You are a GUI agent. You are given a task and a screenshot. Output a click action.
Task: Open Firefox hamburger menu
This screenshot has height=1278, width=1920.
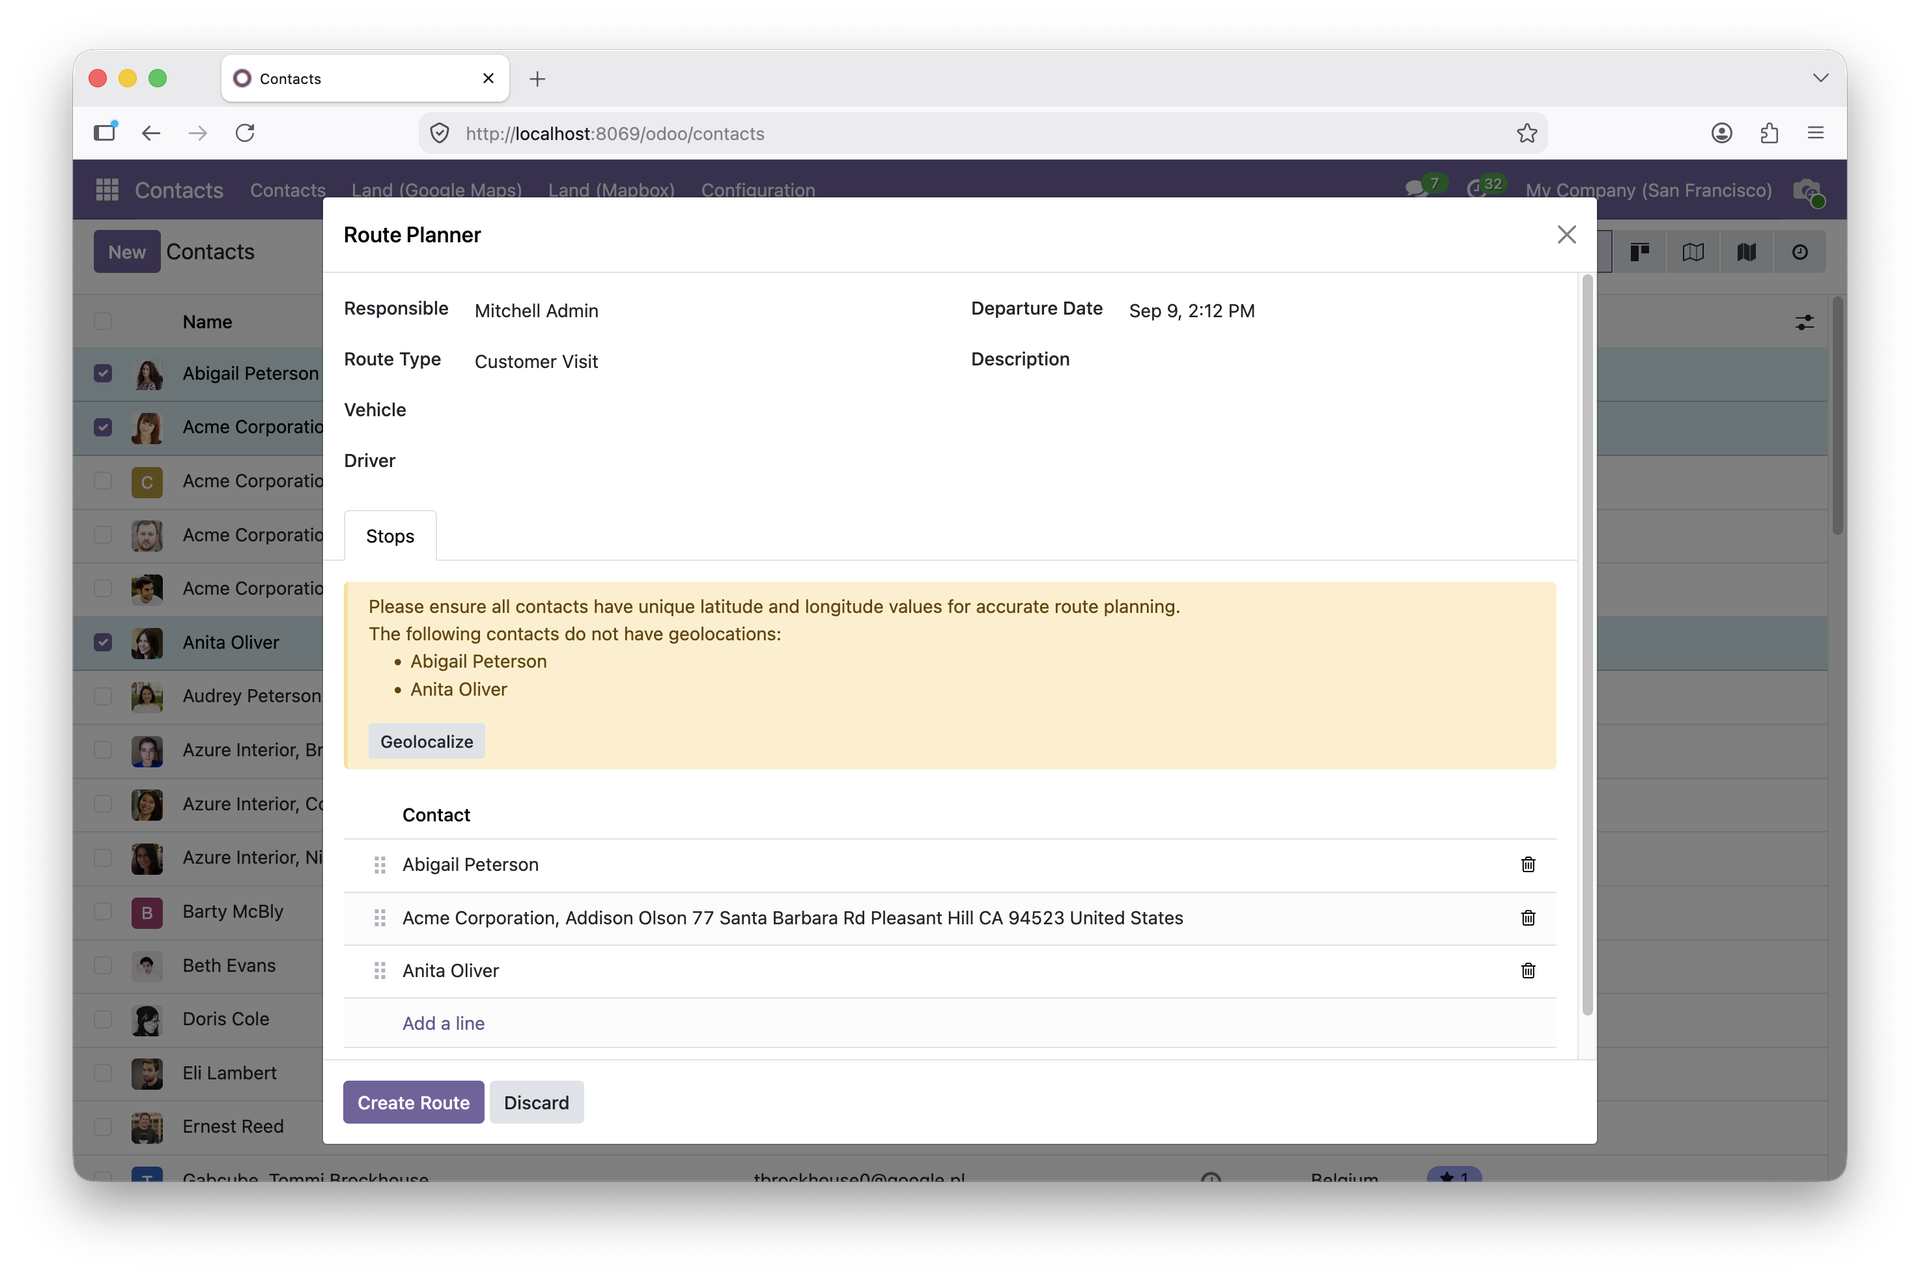(1816, 133)
